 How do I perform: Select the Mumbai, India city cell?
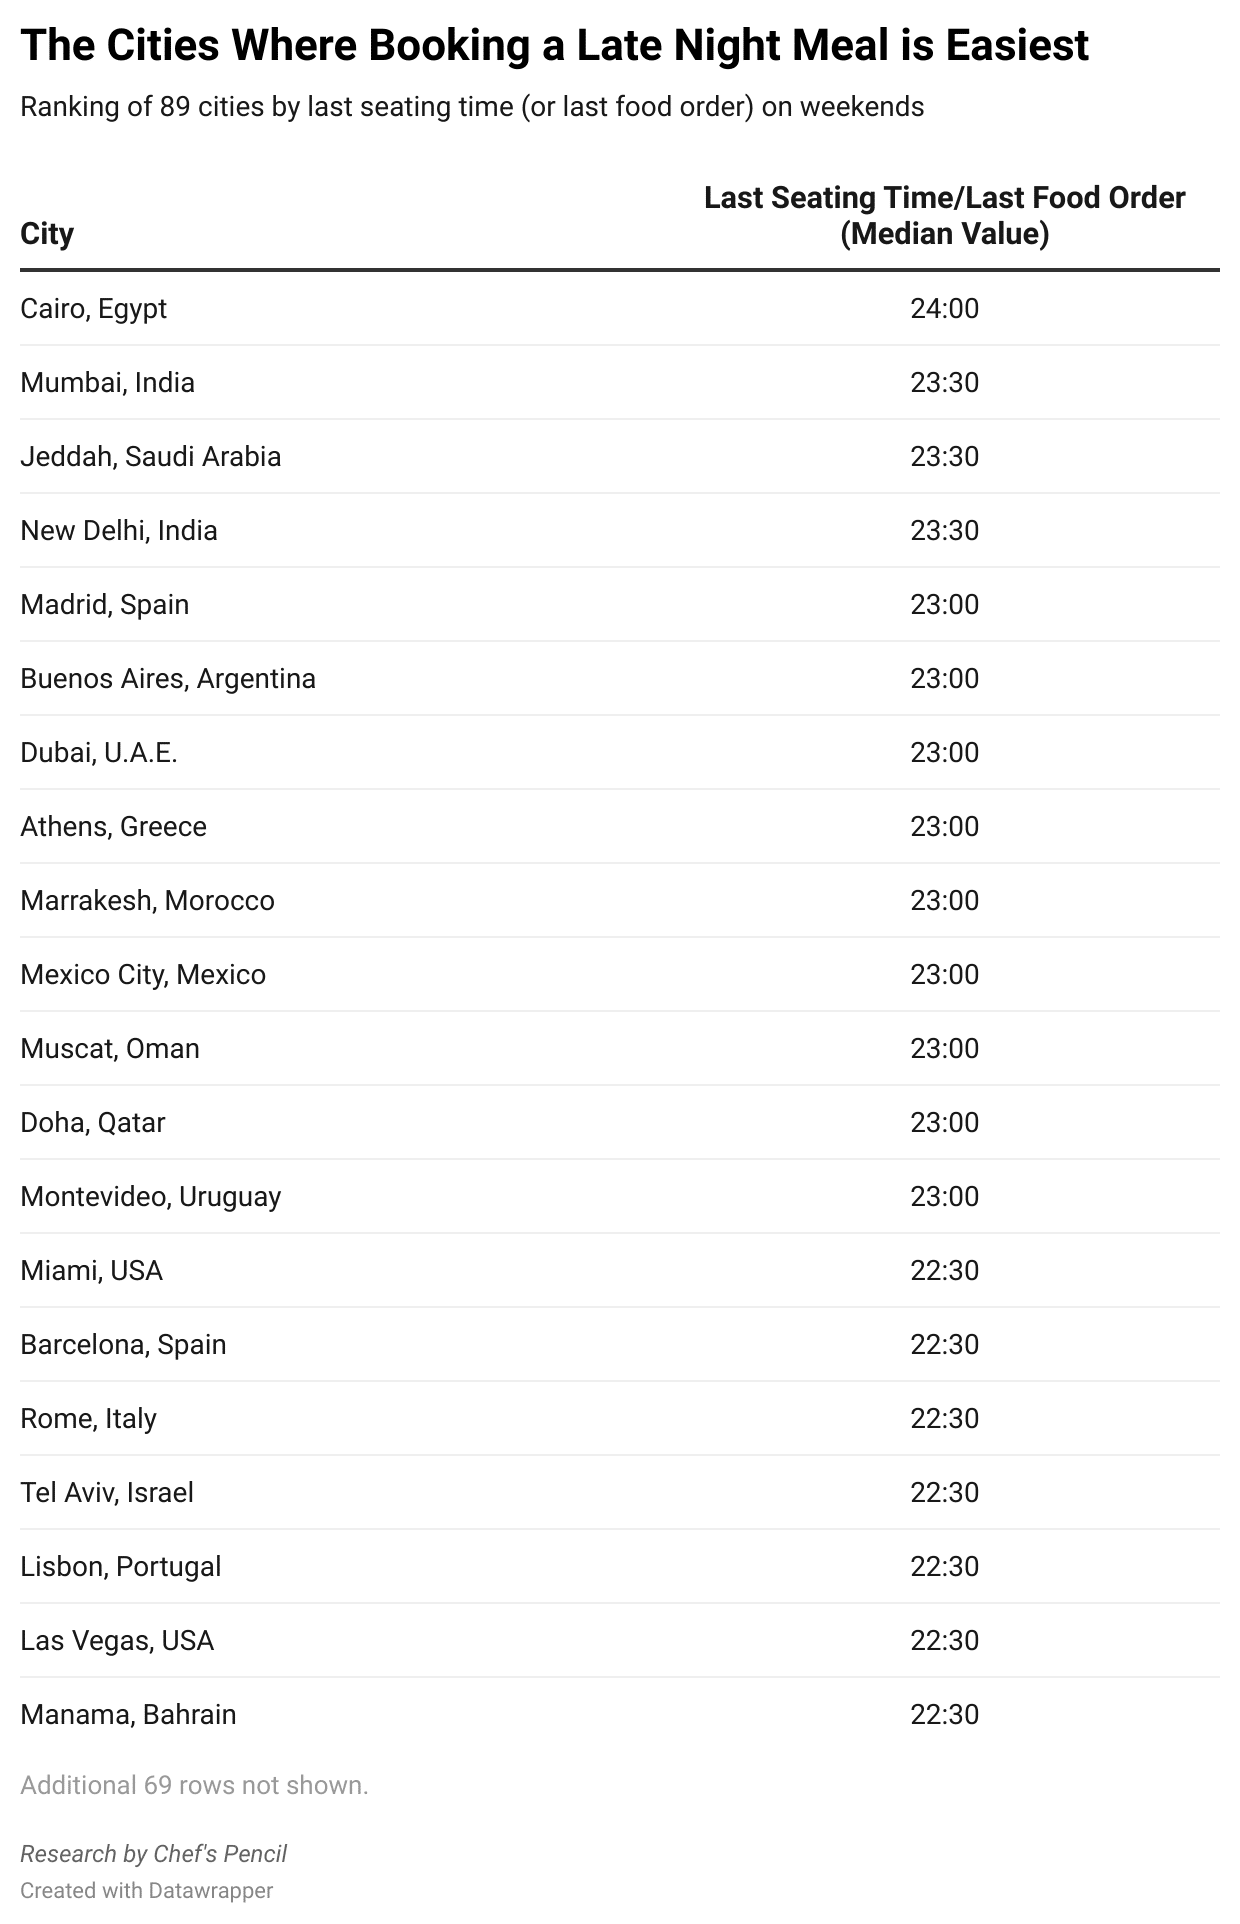point(107,382)
